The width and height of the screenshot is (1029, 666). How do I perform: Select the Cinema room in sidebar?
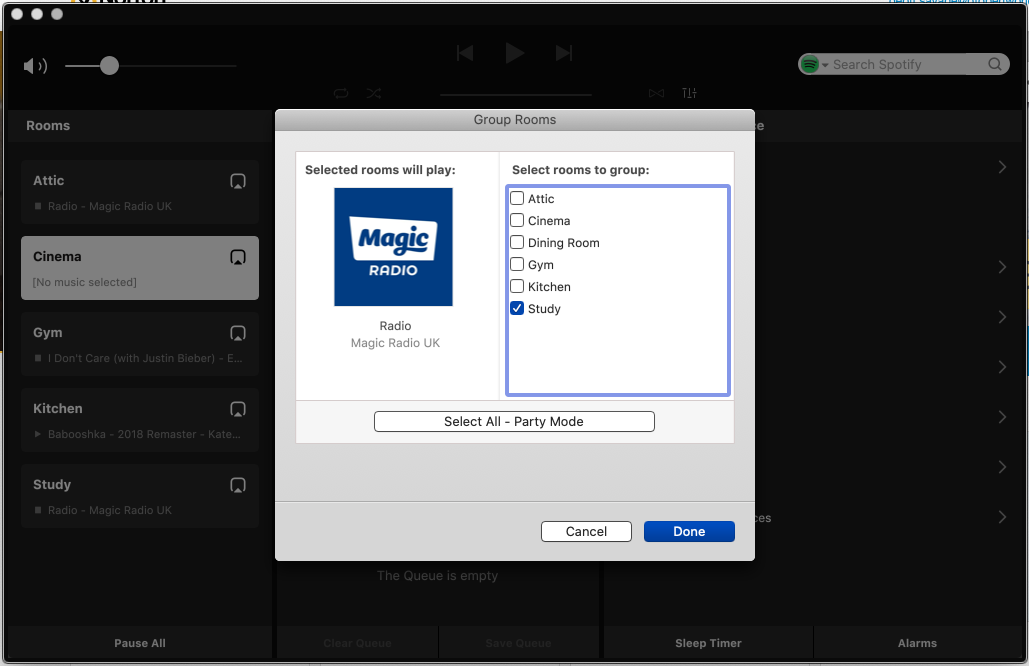[x=140, y=268]
